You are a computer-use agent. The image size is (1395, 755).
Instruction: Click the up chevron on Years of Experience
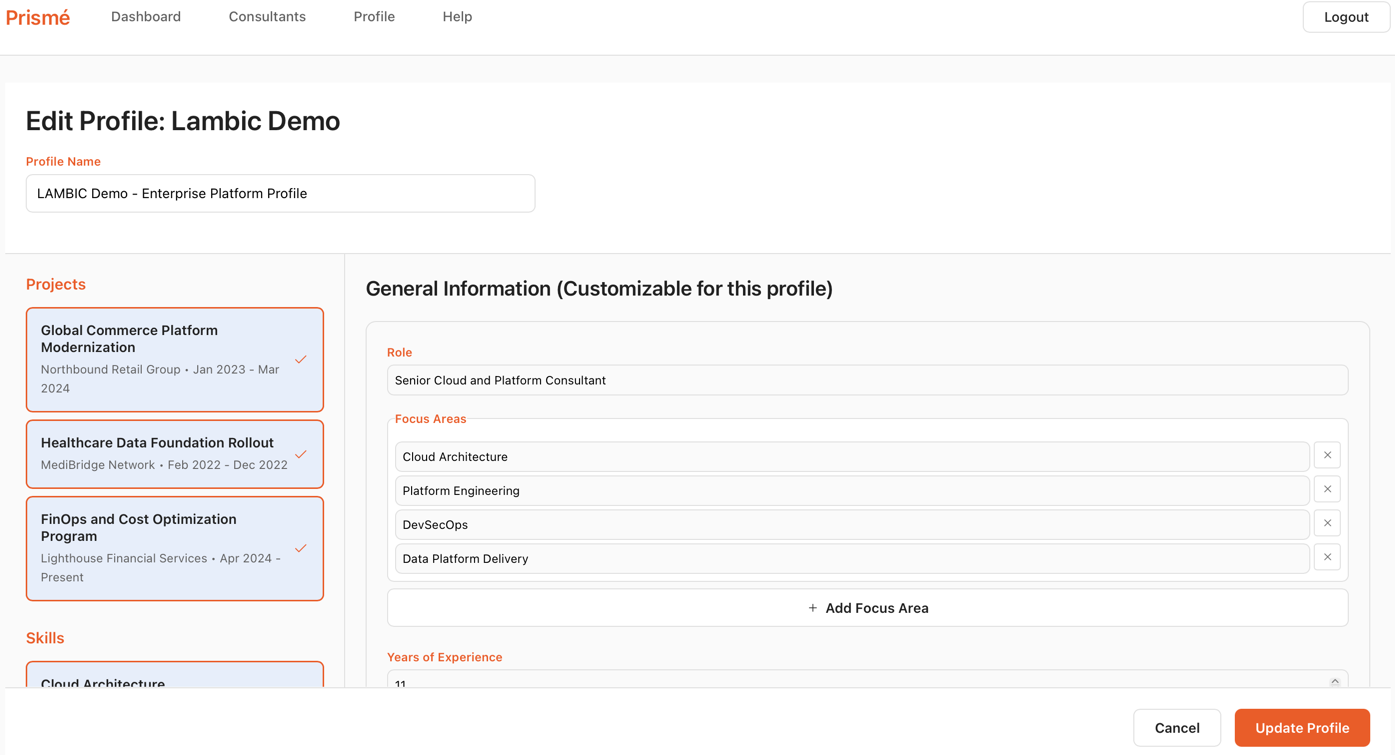(x=1334, y=680)
